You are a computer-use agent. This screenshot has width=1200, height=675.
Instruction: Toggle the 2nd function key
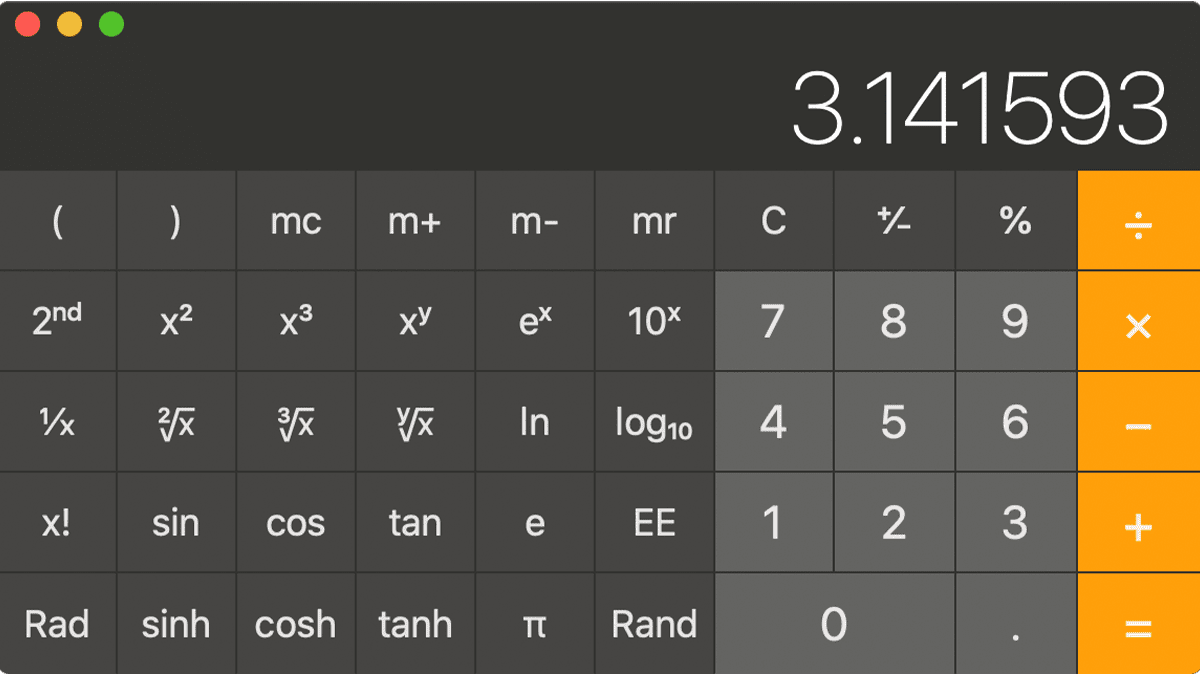click(x=57, y=321)
